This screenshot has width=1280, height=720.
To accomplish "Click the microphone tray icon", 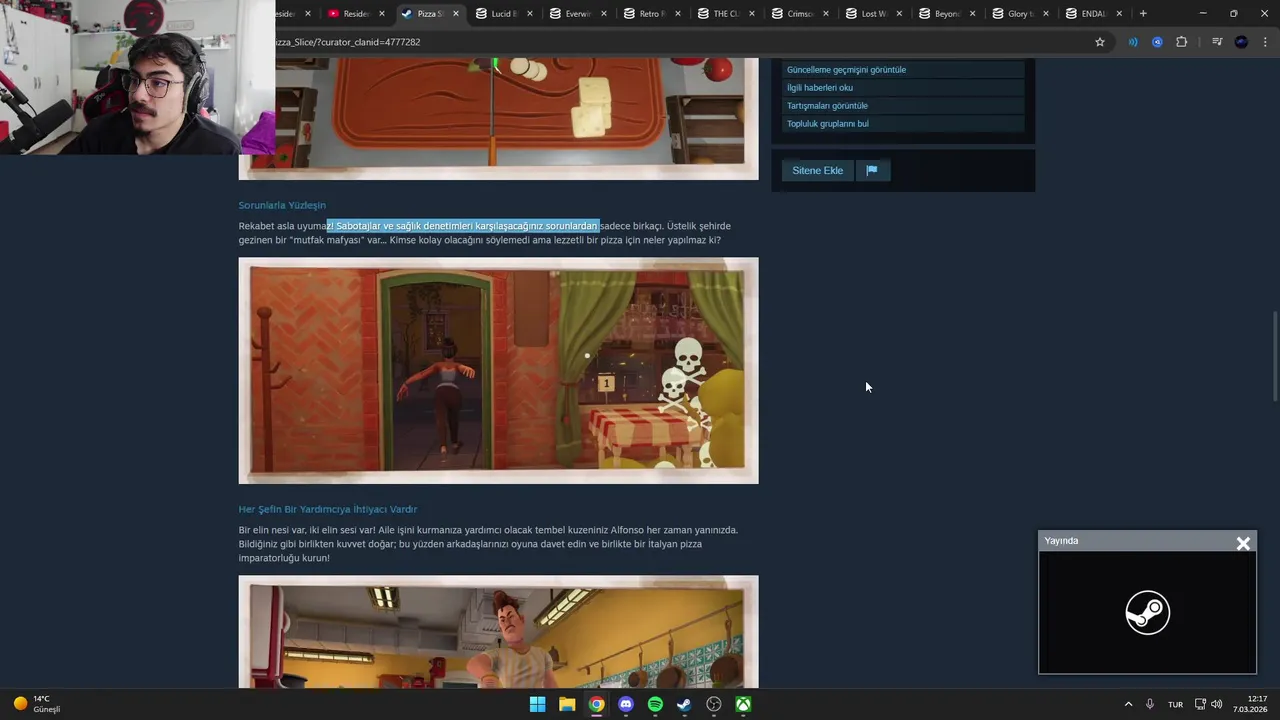I will click(1150, 704).
